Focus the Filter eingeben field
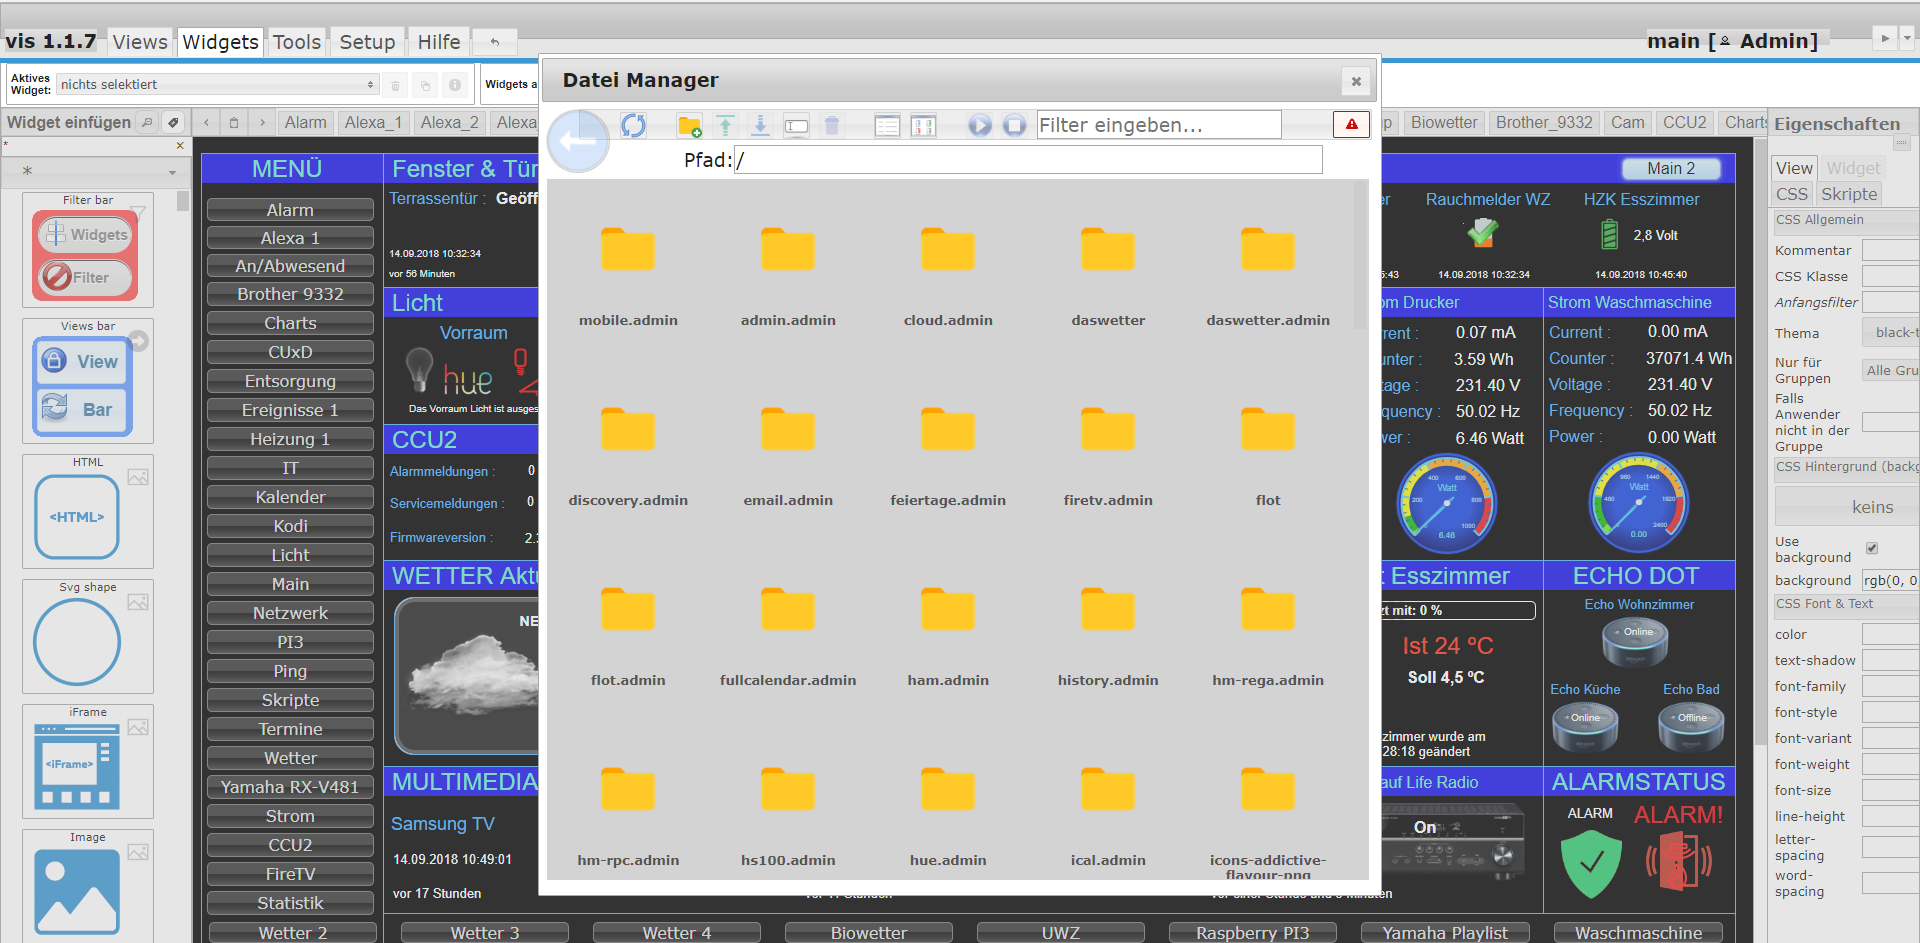Viewport: 1920px width, 943px height. point(1159,125)
